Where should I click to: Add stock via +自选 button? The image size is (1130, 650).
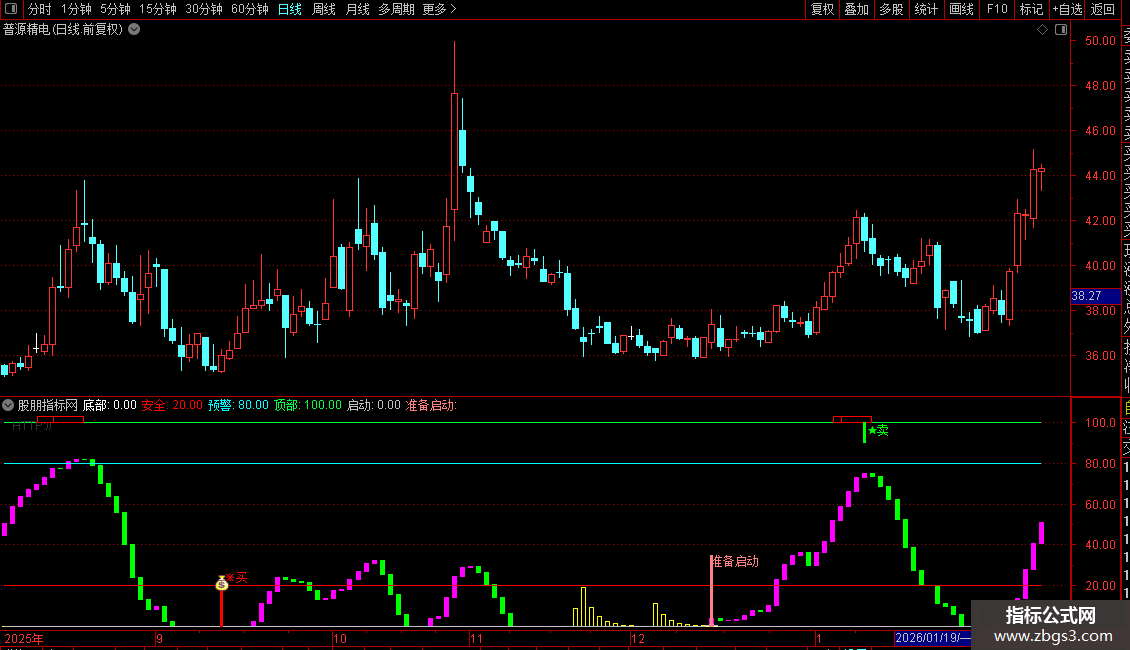1067,9
